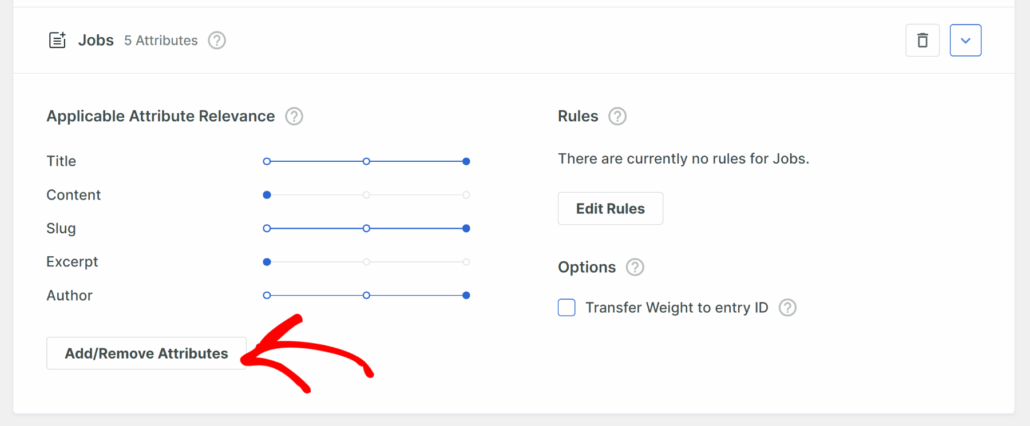Set Excerpt relevance slider to maximum point
The width and height of the screenshot is (1030, 426).
(466, 262)
